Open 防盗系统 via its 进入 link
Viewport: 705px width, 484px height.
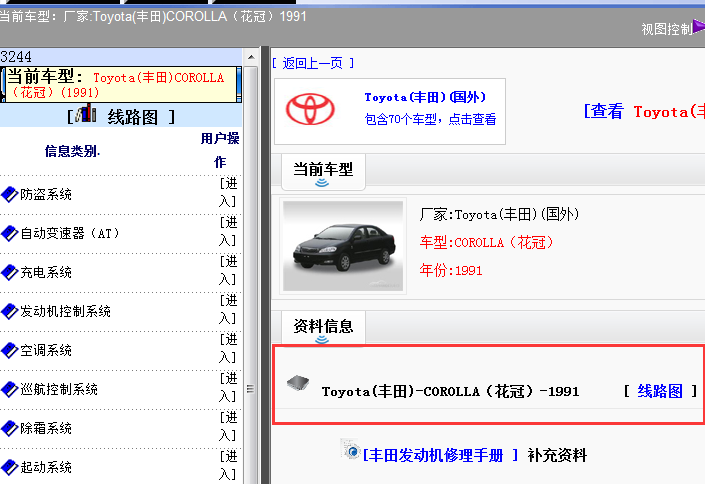pos(228,192)
